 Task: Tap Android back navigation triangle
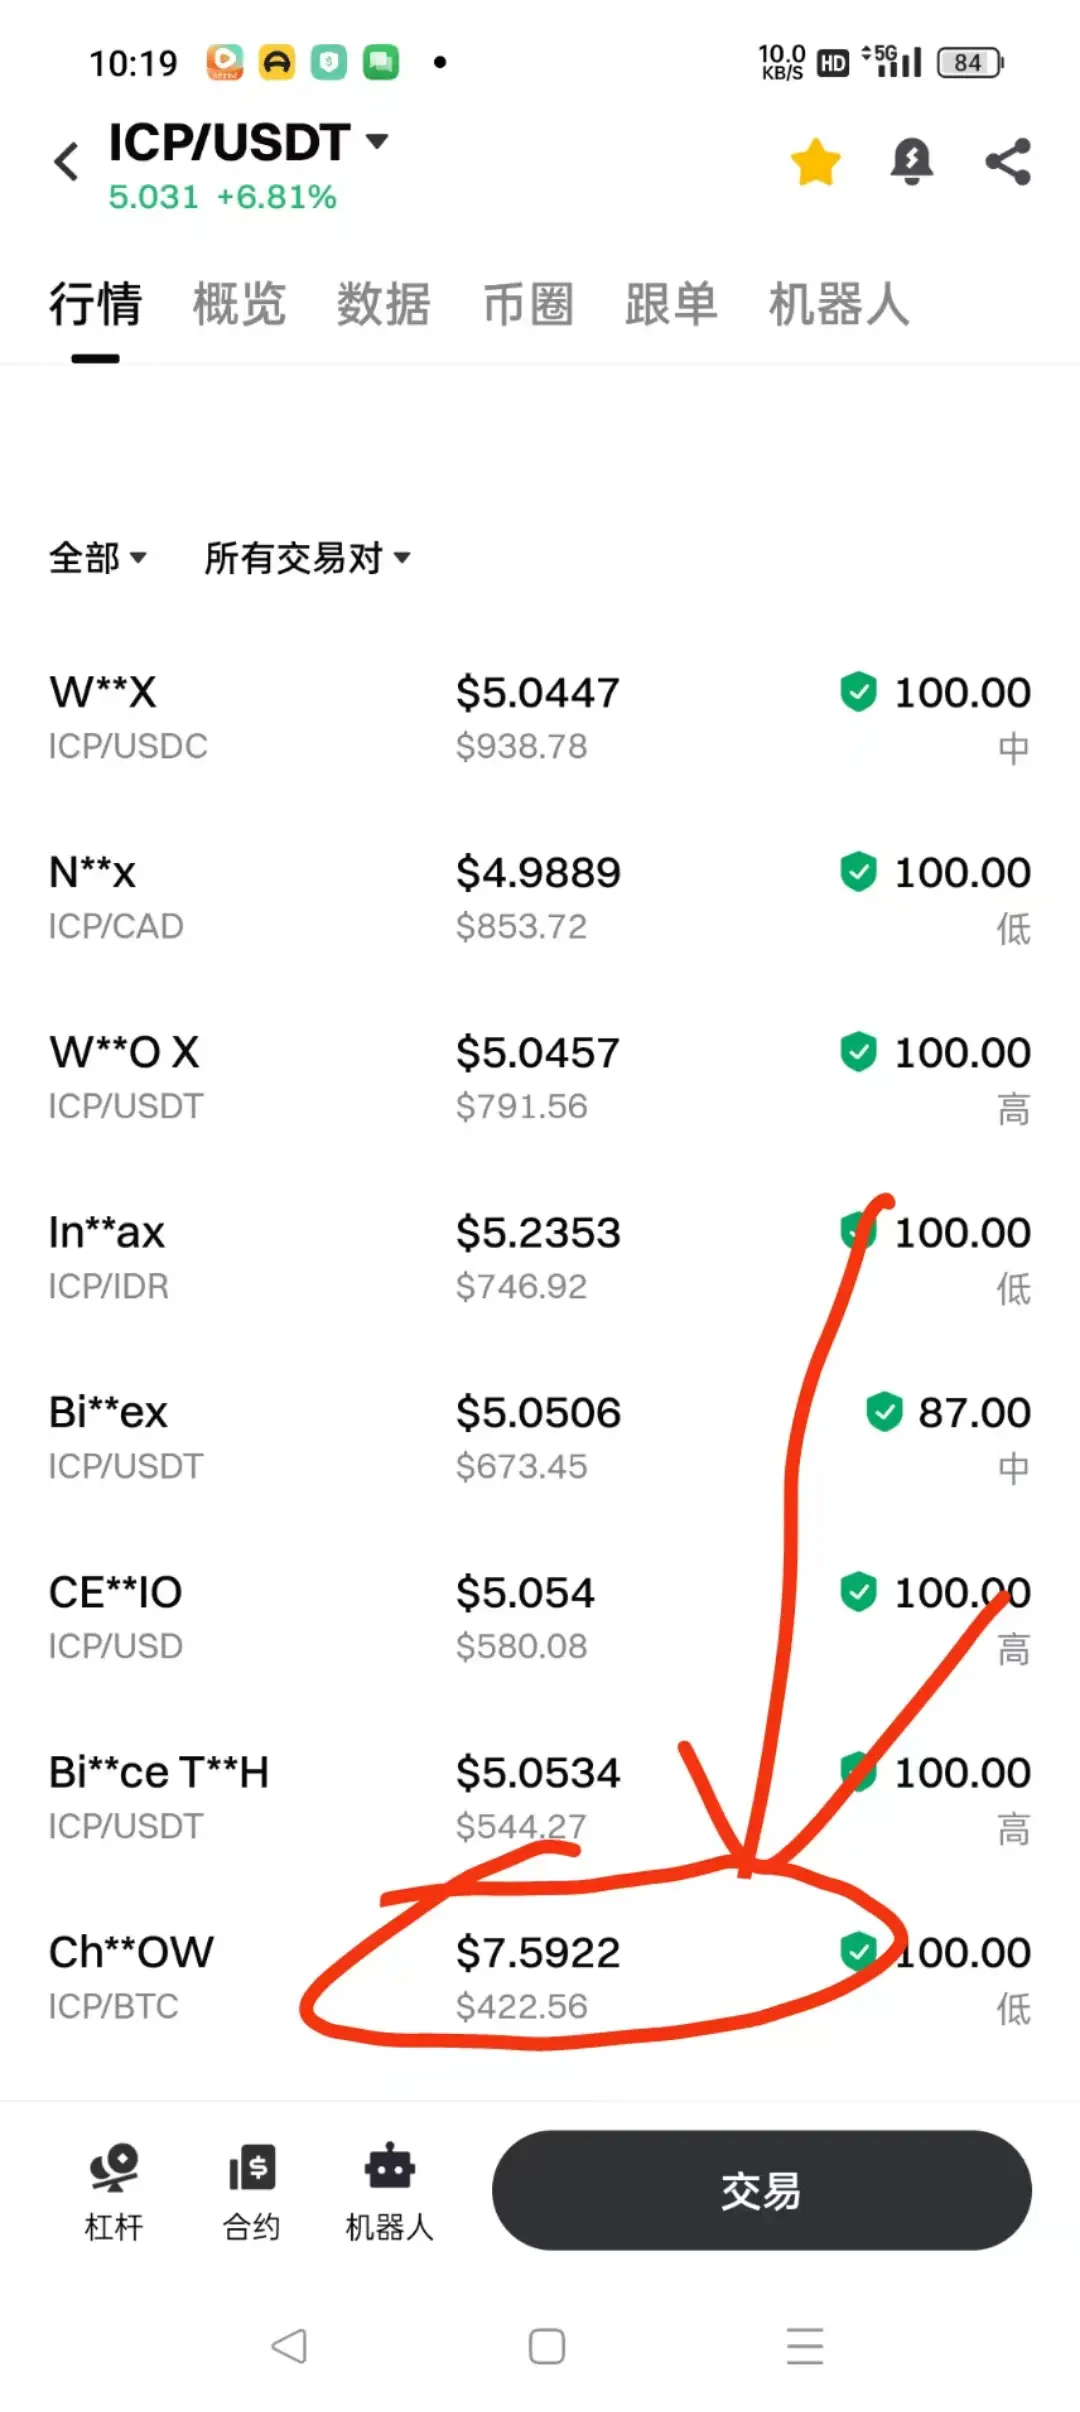point(289,2346)
